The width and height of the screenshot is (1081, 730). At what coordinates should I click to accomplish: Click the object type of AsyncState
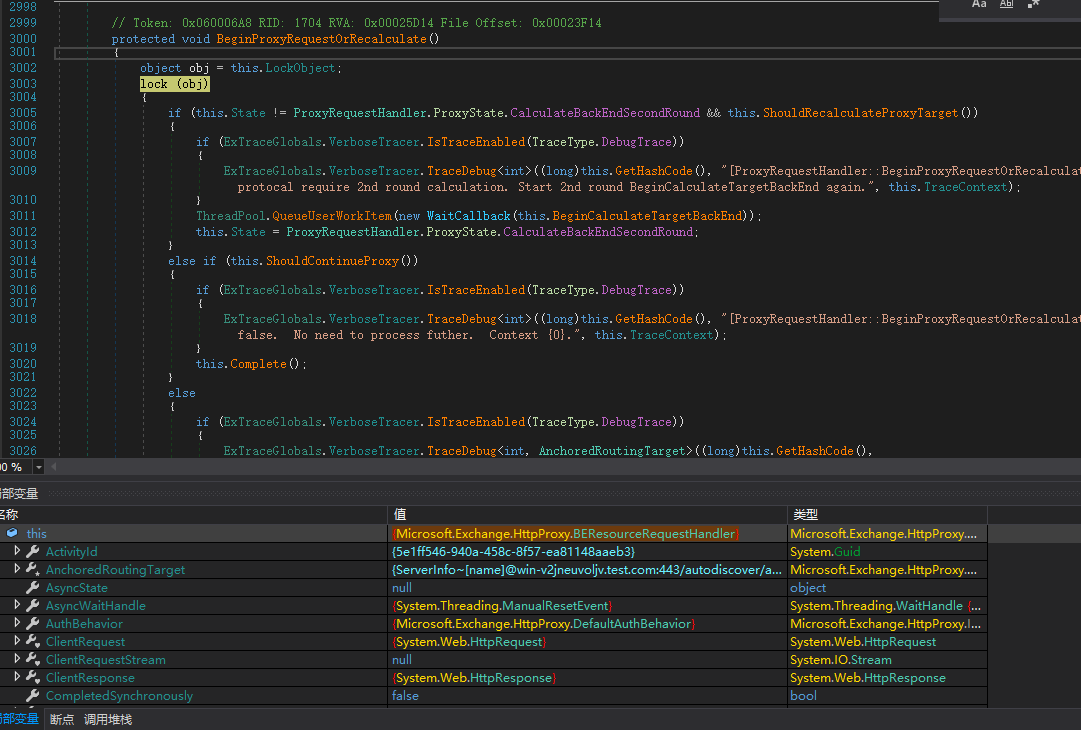808,587
